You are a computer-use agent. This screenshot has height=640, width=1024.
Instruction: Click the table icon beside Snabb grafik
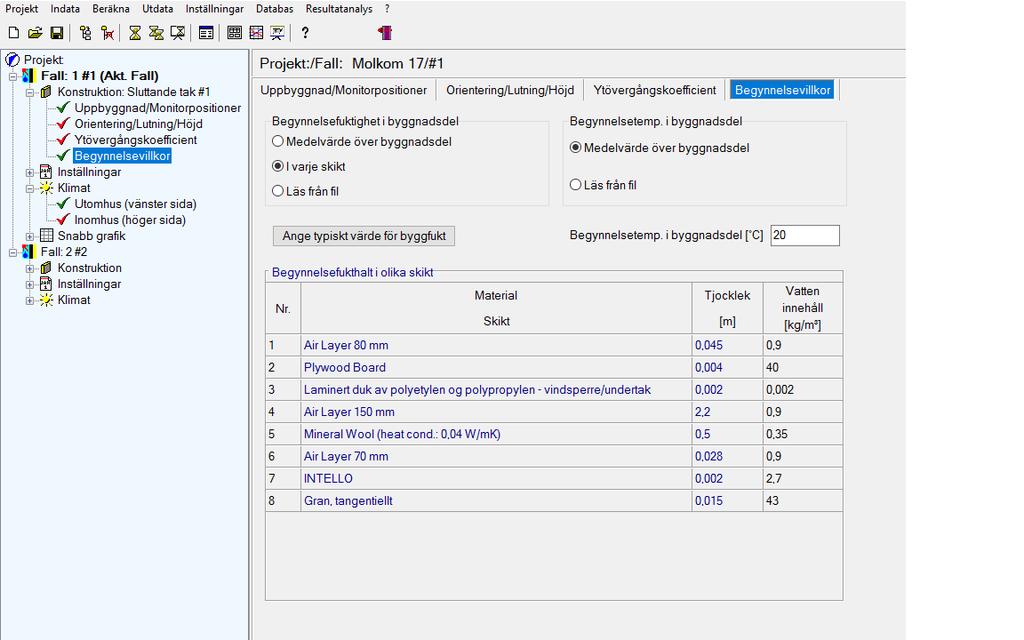pyautogui.click(x=46, y=235)
